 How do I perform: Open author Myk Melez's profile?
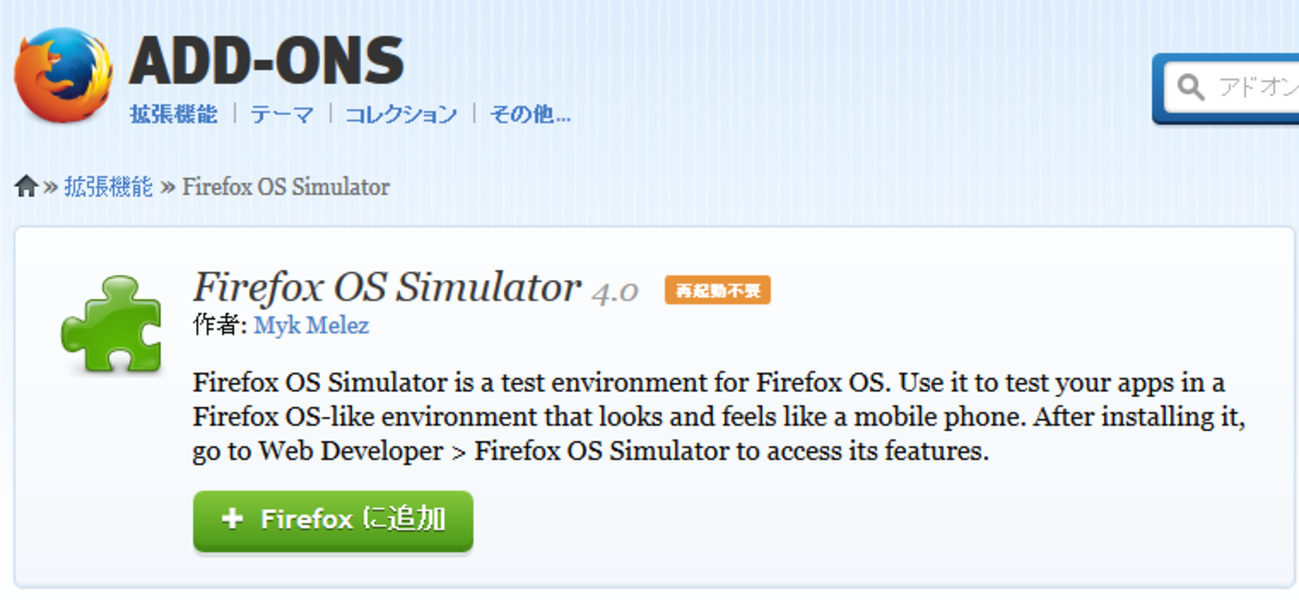[311, 325]
